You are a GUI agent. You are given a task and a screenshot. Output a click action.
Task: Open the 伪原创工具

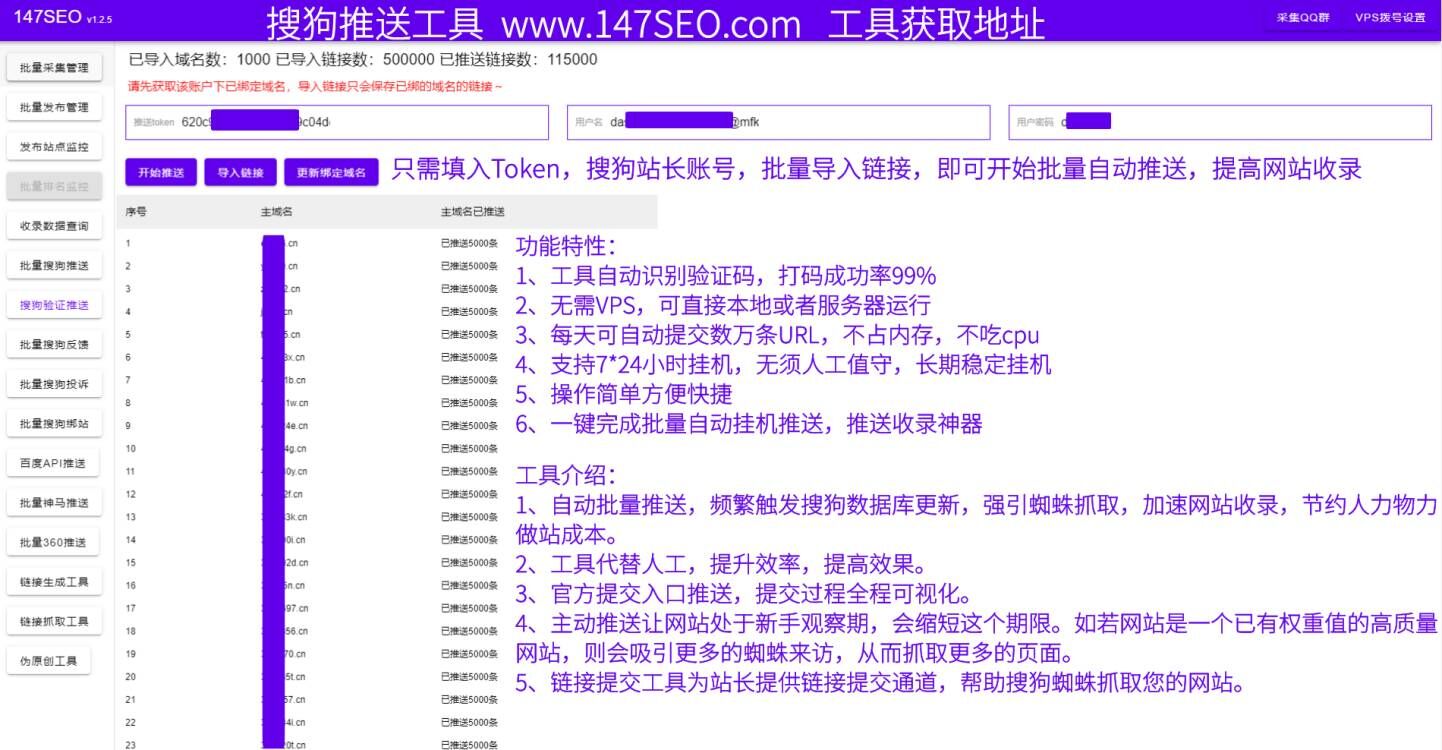(50, 660)
